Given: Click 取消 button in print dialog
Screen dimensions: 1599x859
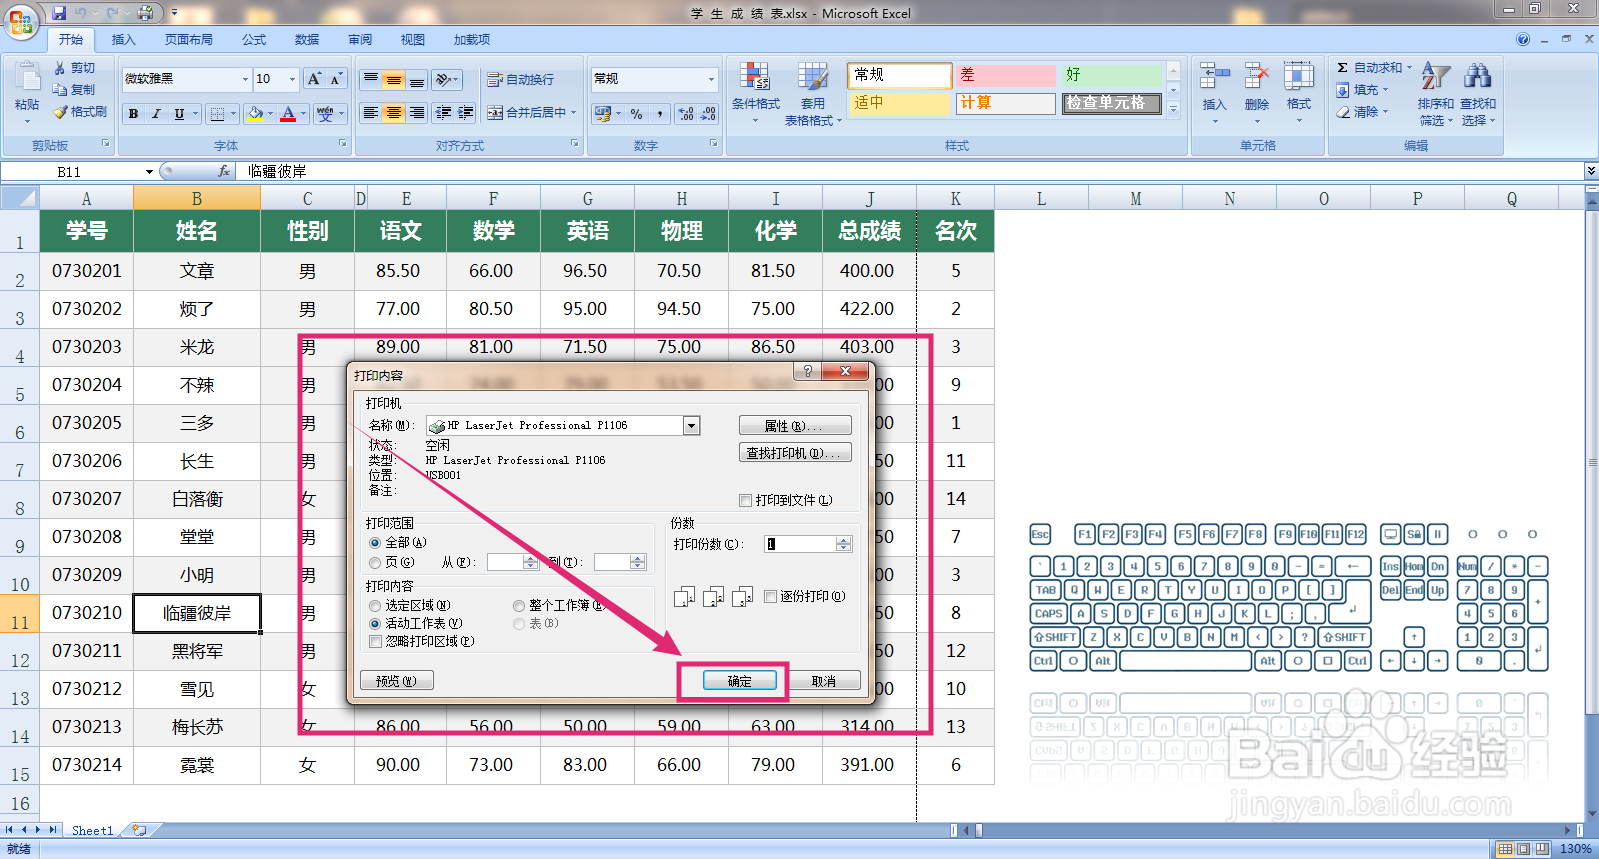Looking at the screenshot, I should point(823,681).
